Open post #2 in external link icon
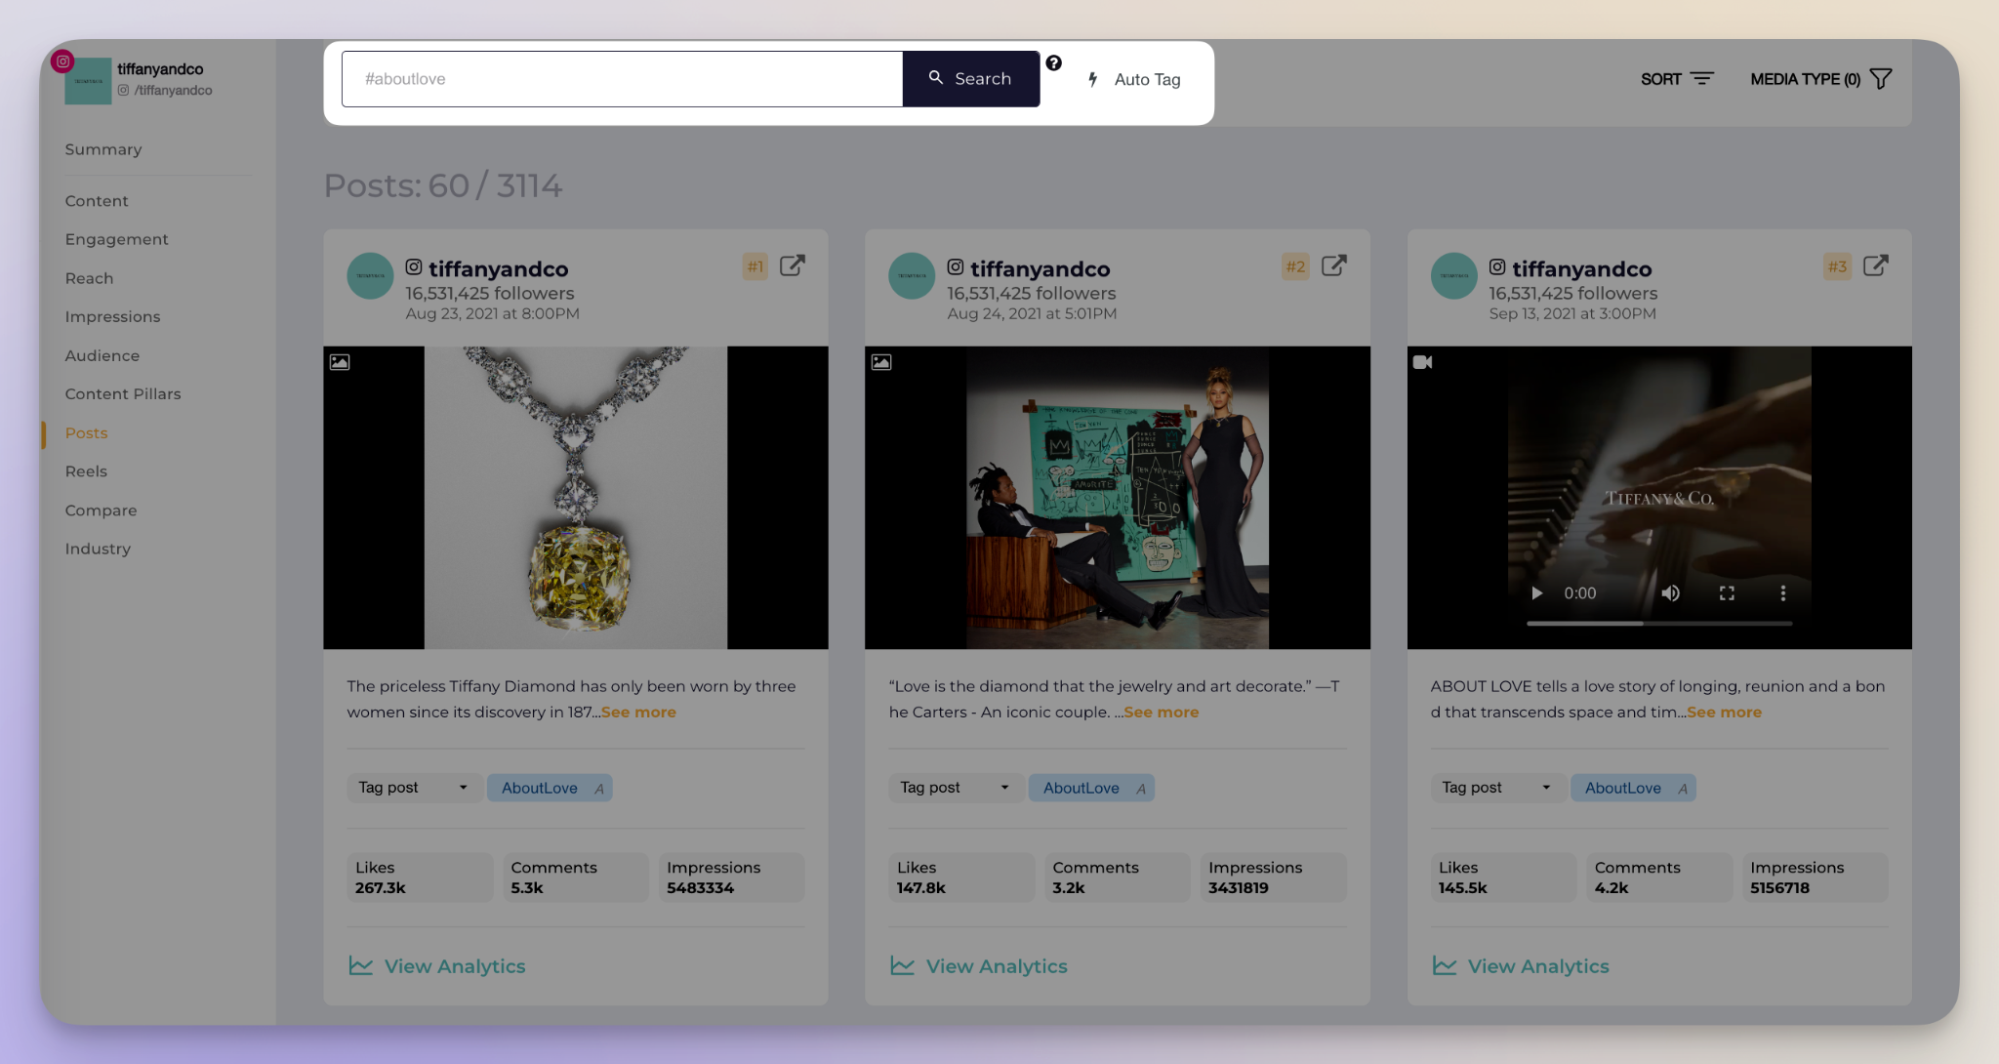Screen dimensions: 1999x1064 [1334, 266]
